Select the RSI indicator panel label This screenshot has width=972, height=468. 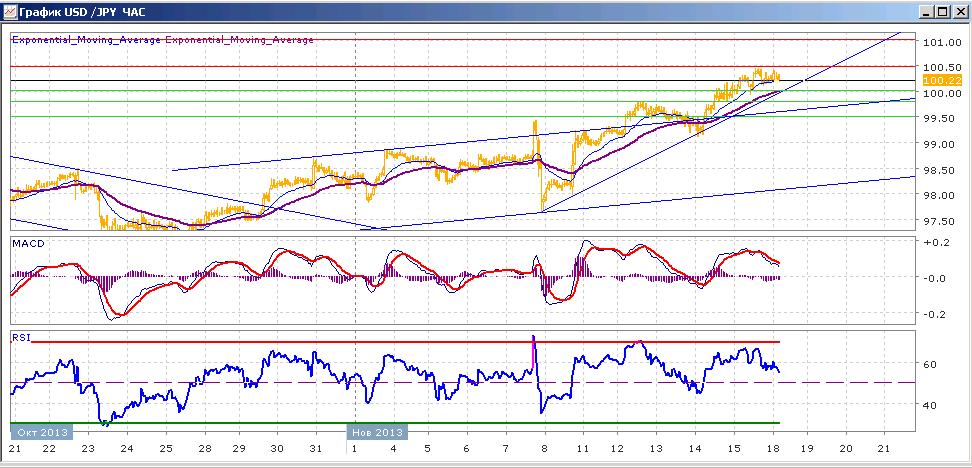tap(21, 338)
